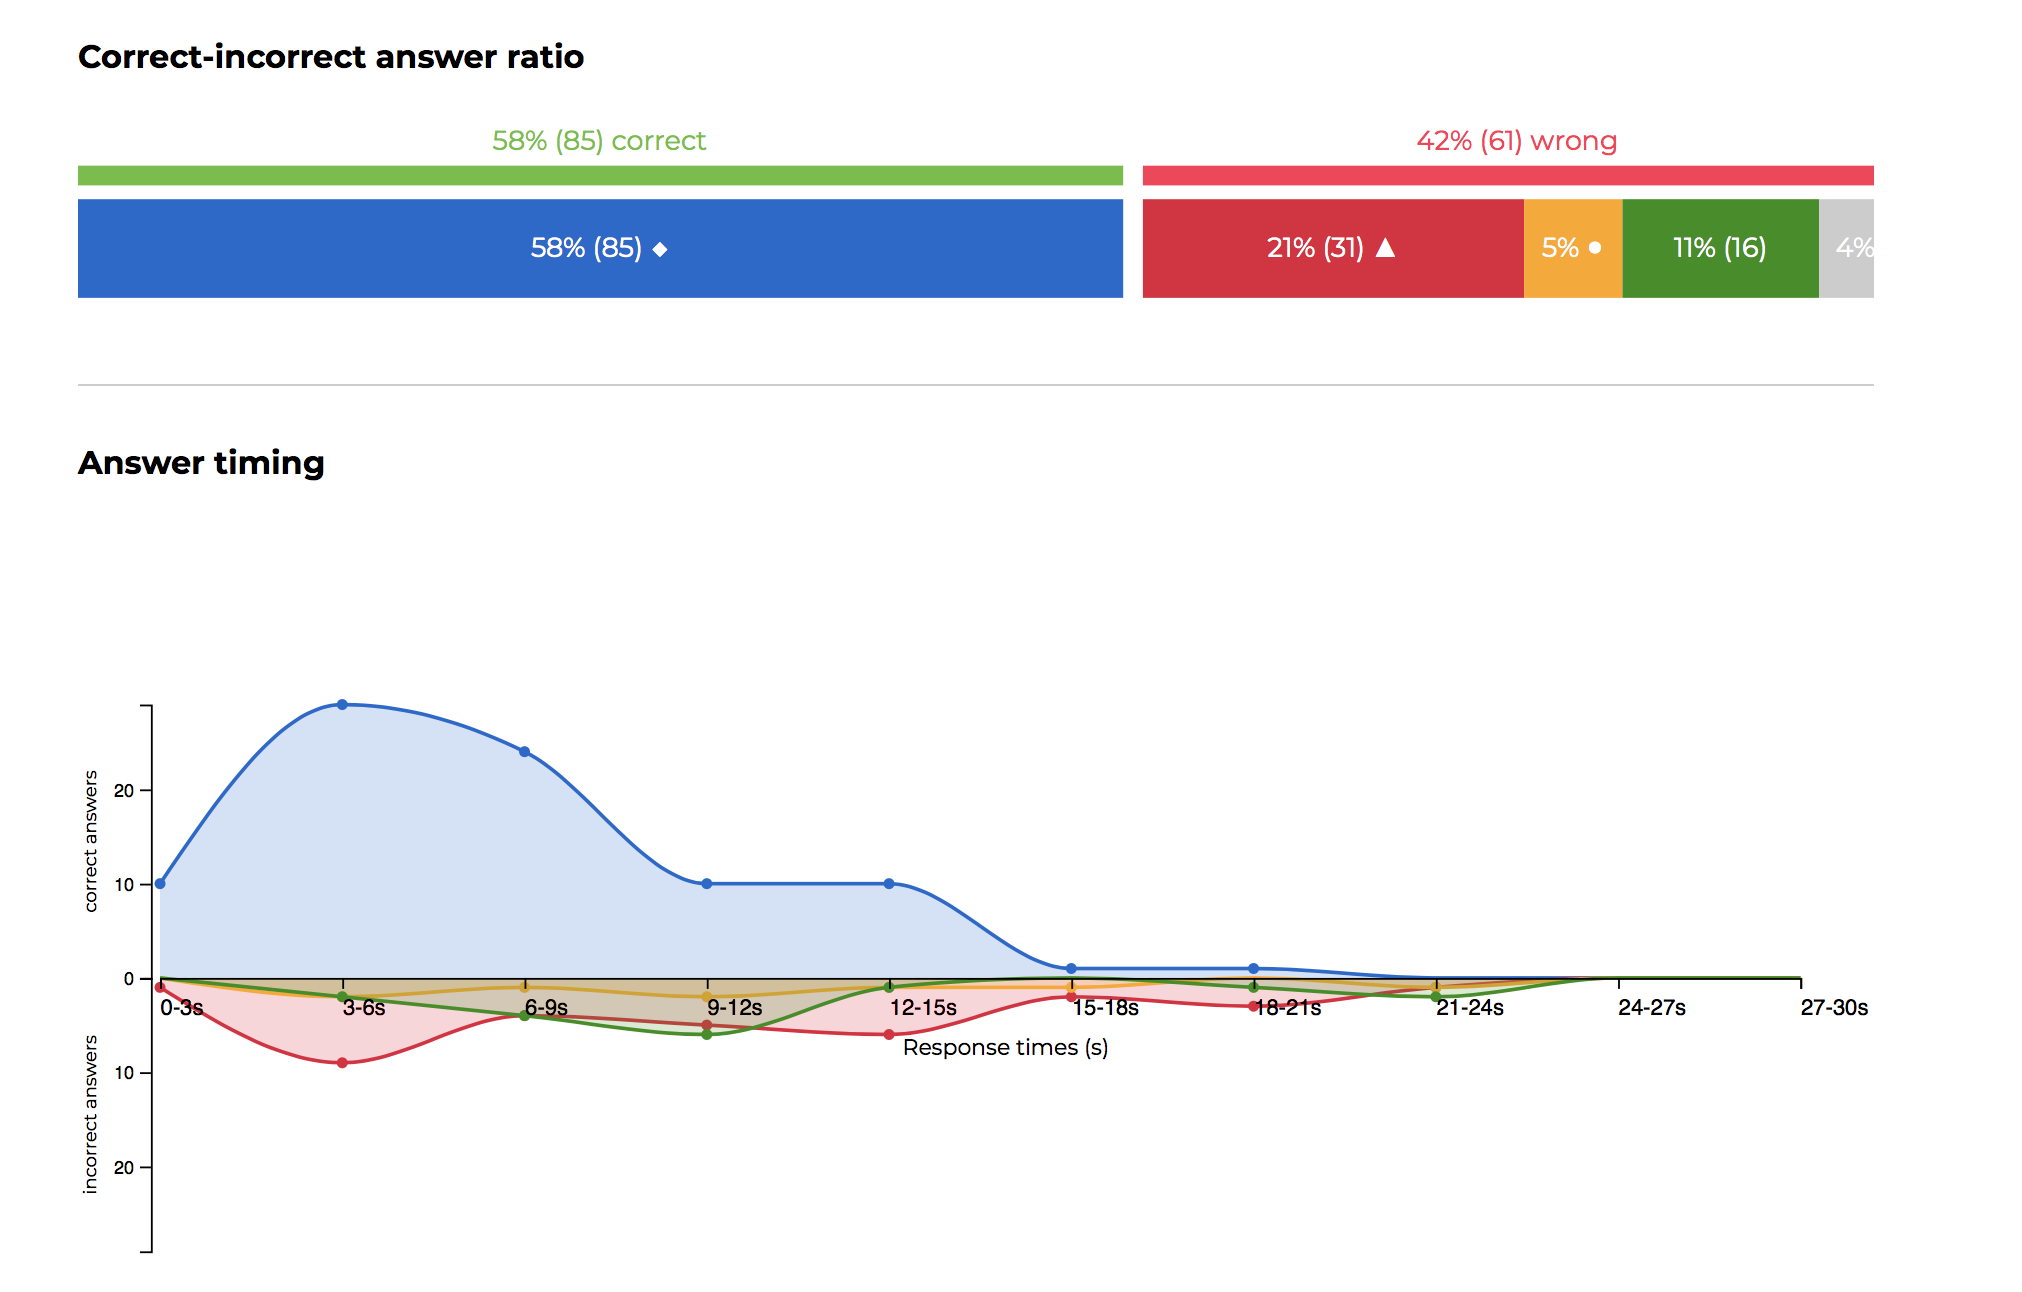Click red data point at 3-6s
The width and height of the screenshot is (2022, 1292).
(342, 1062)
